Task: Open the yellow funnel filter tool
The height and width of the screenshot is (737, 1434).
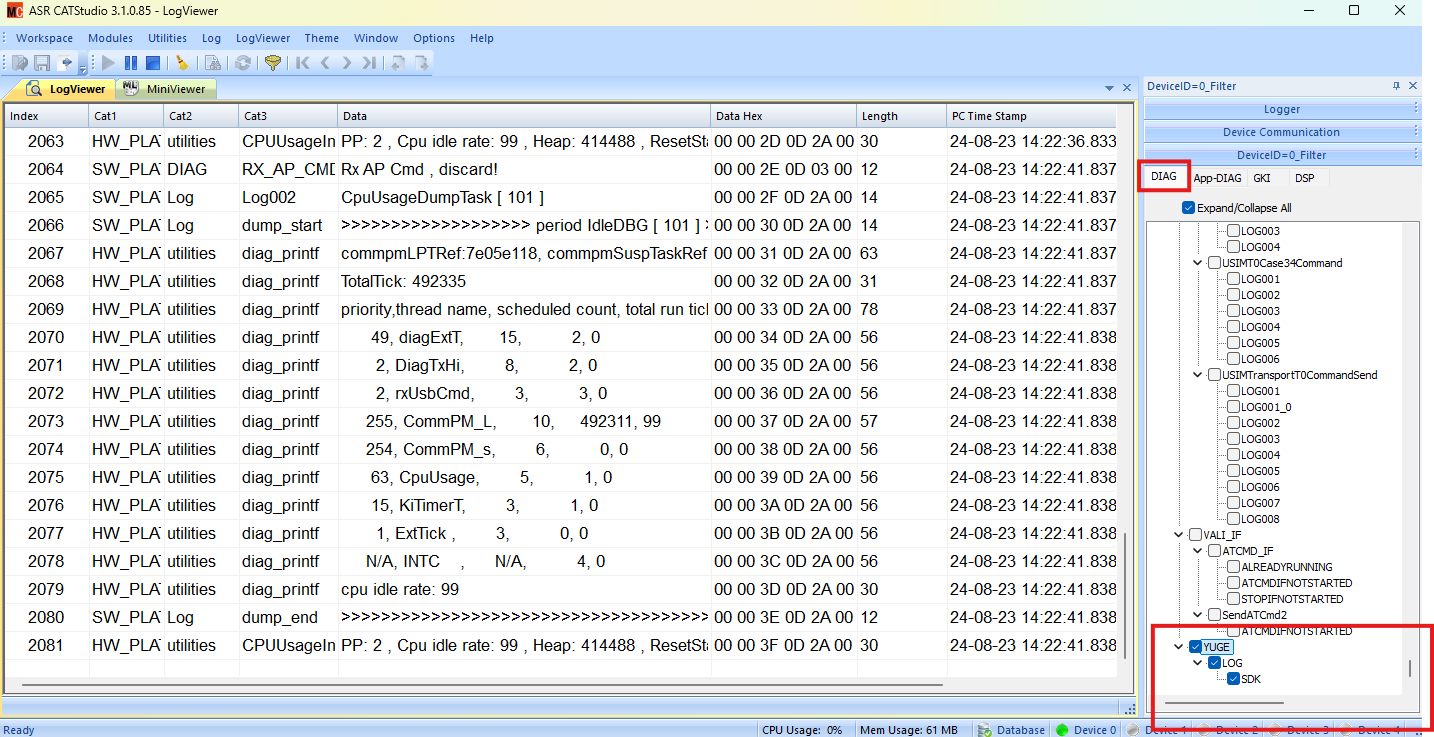Action: (x=272, y=63)
